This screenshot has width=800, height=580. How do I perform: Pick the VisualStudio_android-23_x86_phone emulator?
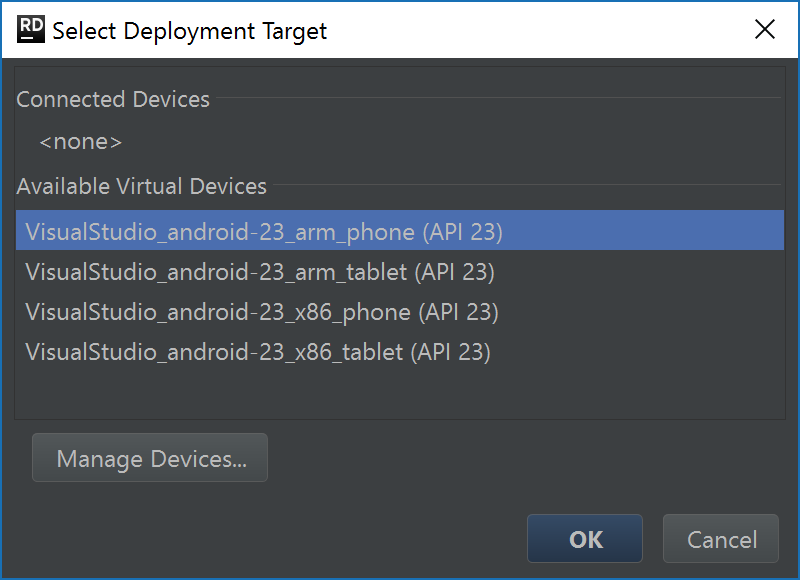(399, 311)
